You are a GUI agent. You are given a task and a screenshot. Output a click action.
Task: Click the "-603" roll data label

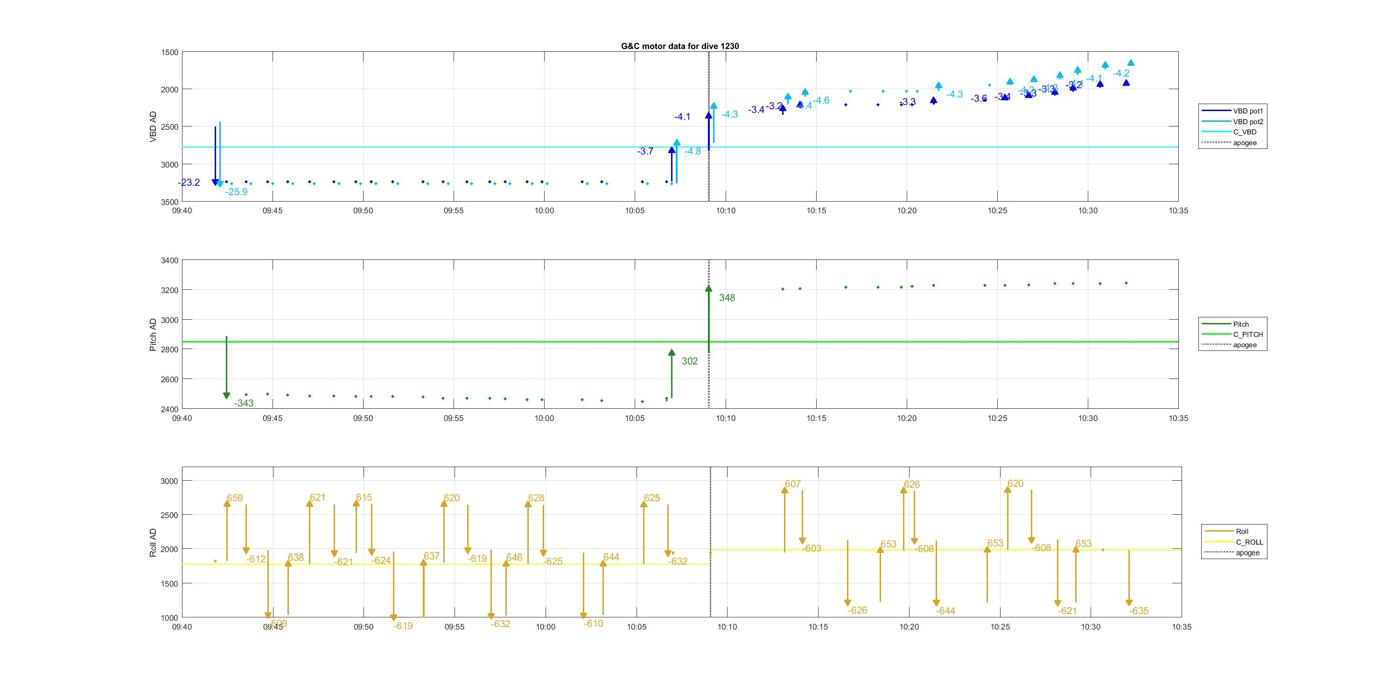tap(812, 548)
